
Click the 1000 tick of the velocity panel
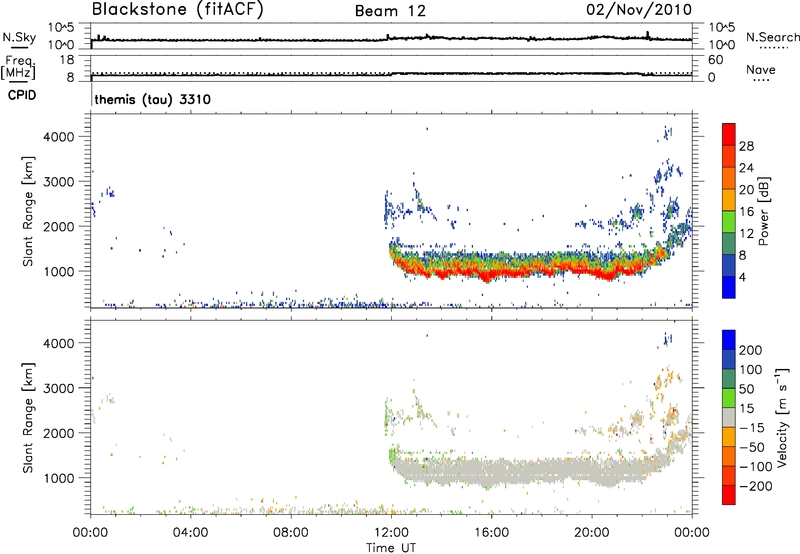[59, 478]
